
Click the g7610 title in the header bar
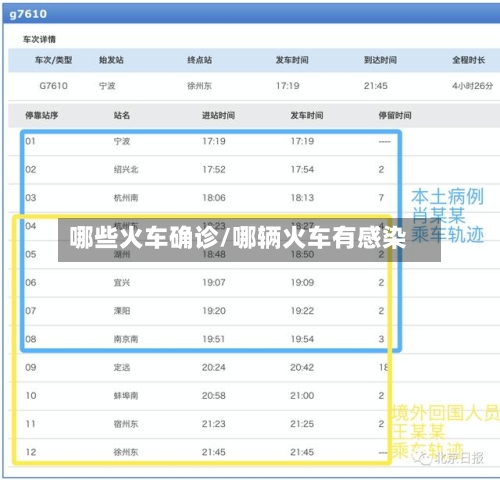point(28,14)
